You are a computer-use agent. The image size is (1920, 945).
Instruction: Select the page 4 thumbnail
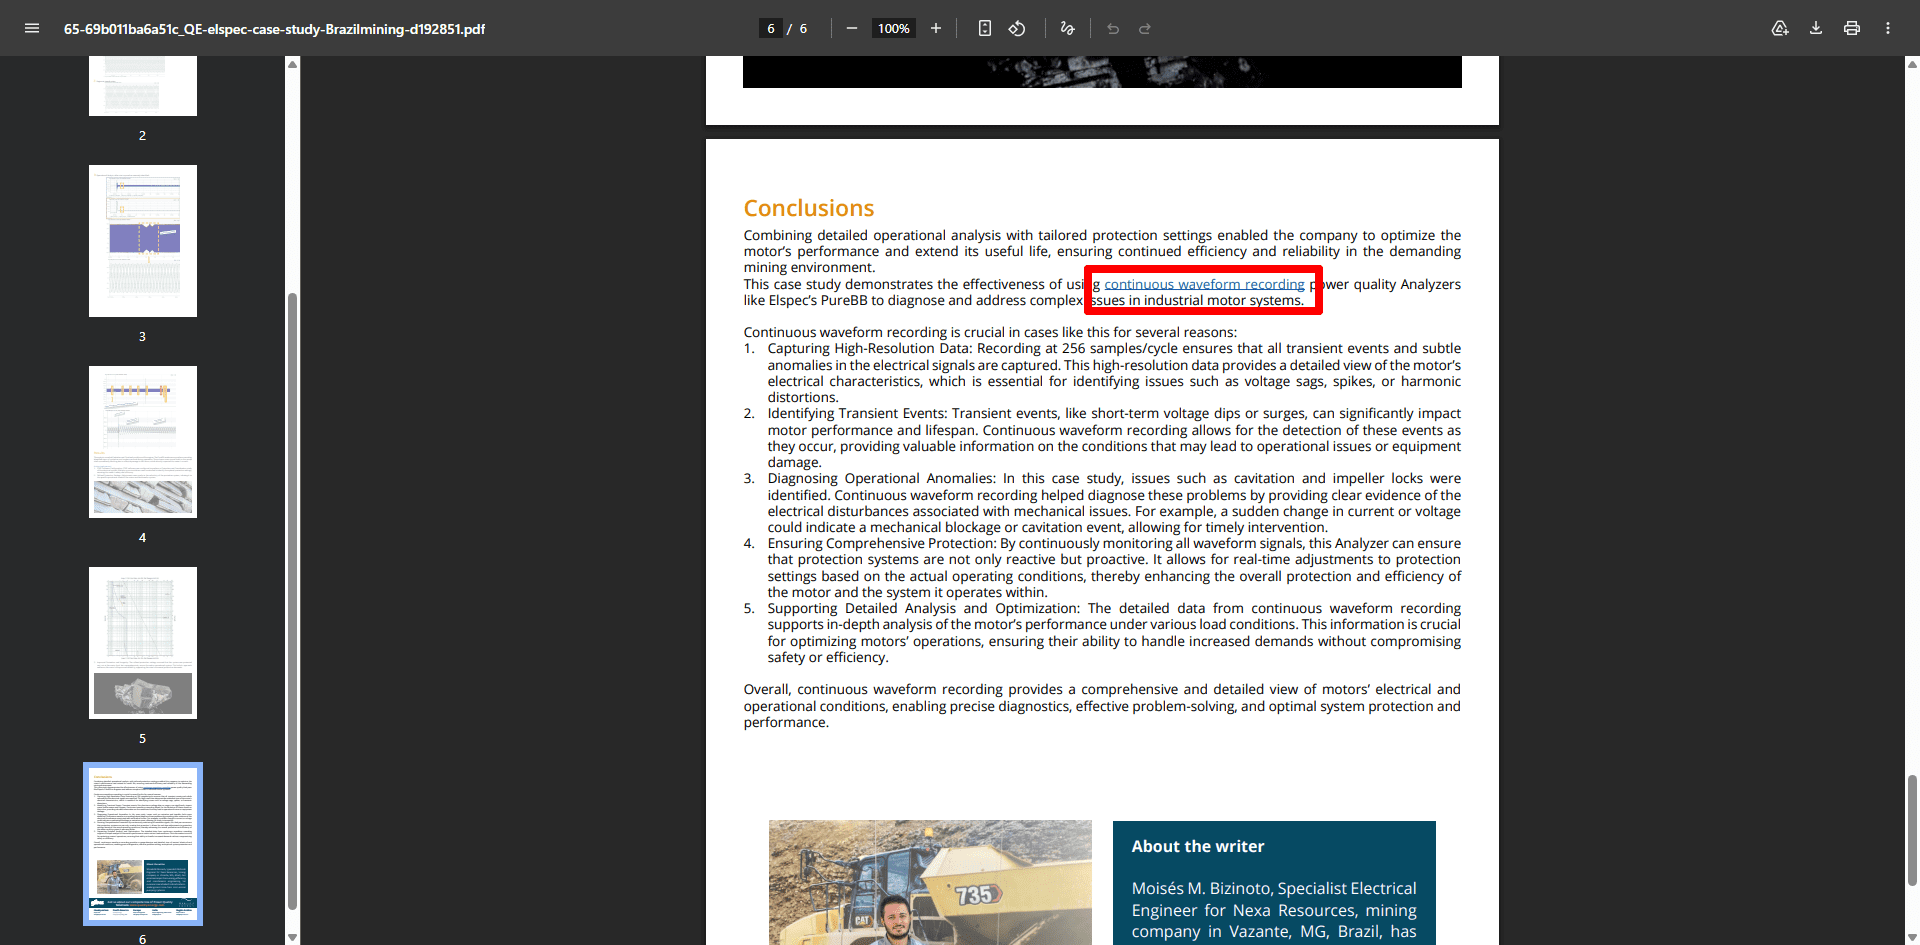coord(143,442)
